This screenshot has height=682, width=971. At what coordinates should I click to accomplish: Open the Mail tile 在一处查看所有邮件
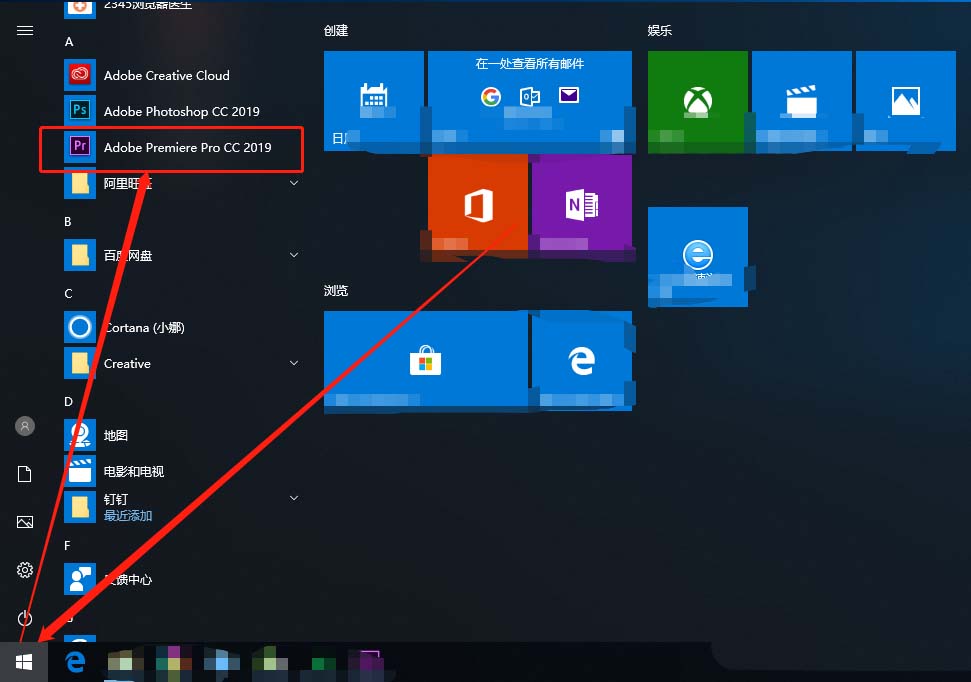[530, 101]
